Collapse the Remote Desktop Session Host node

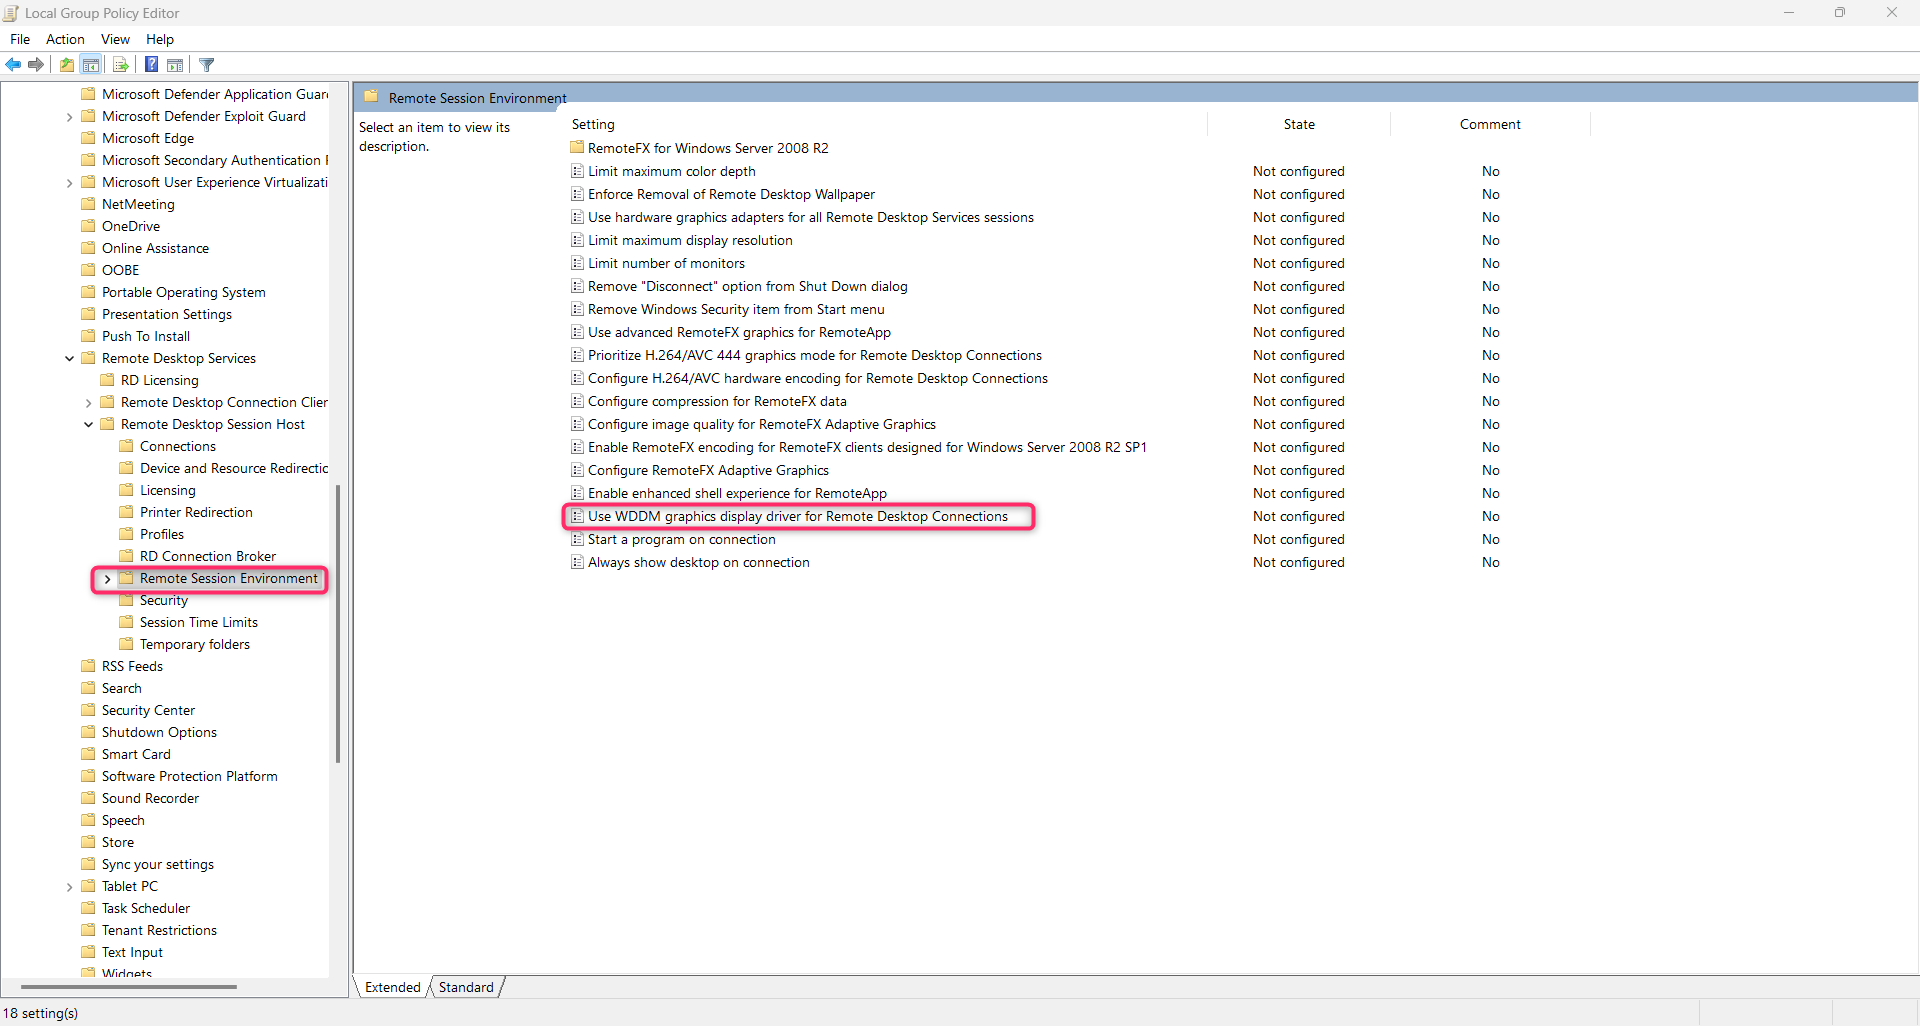point(88,424)
